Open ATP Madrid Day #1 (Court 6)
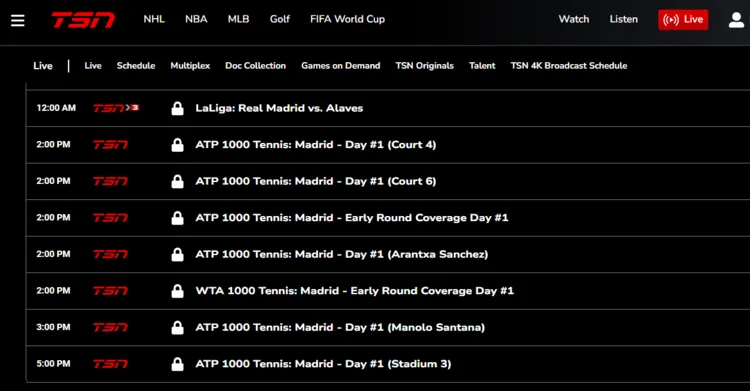Viewport: 750px width, 391px height. click(316, 181)
